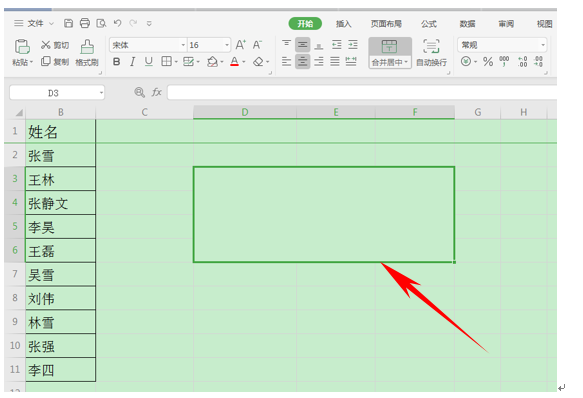Decrease font size with the A- icon
Viewport: 583px width, 398px height.
[257, 45]
